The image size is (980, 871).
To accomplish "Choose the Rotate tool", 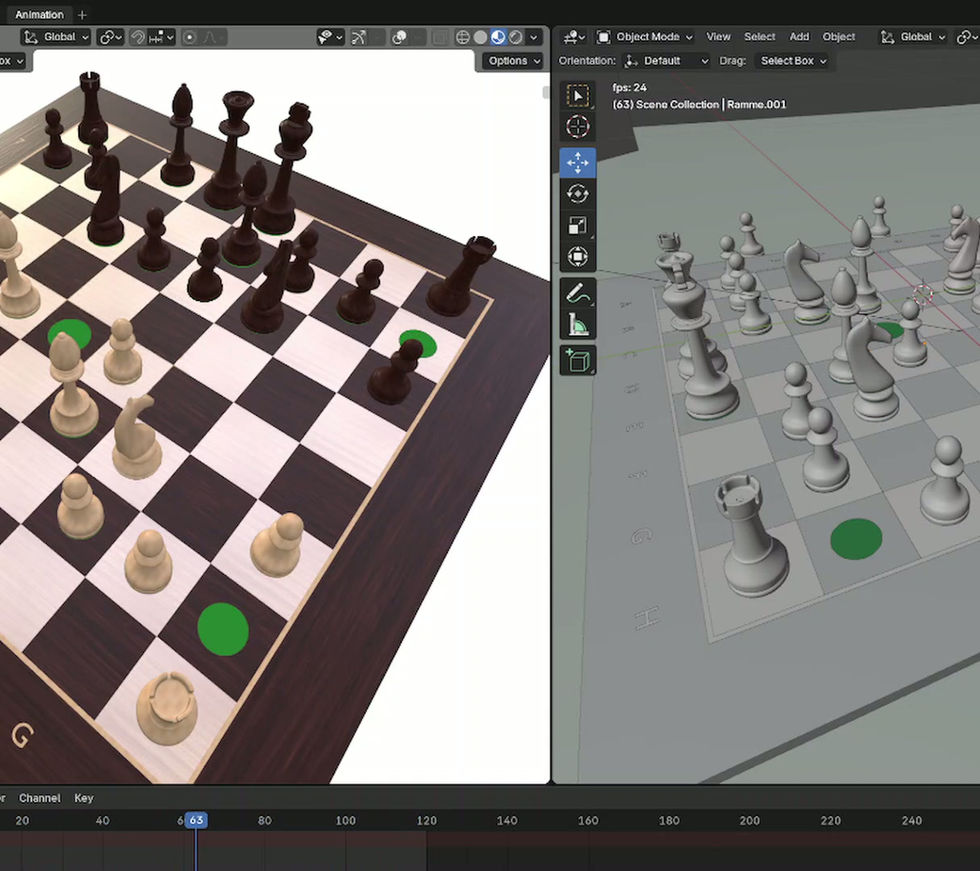I will pyautogui.click(x=577, y=194).
